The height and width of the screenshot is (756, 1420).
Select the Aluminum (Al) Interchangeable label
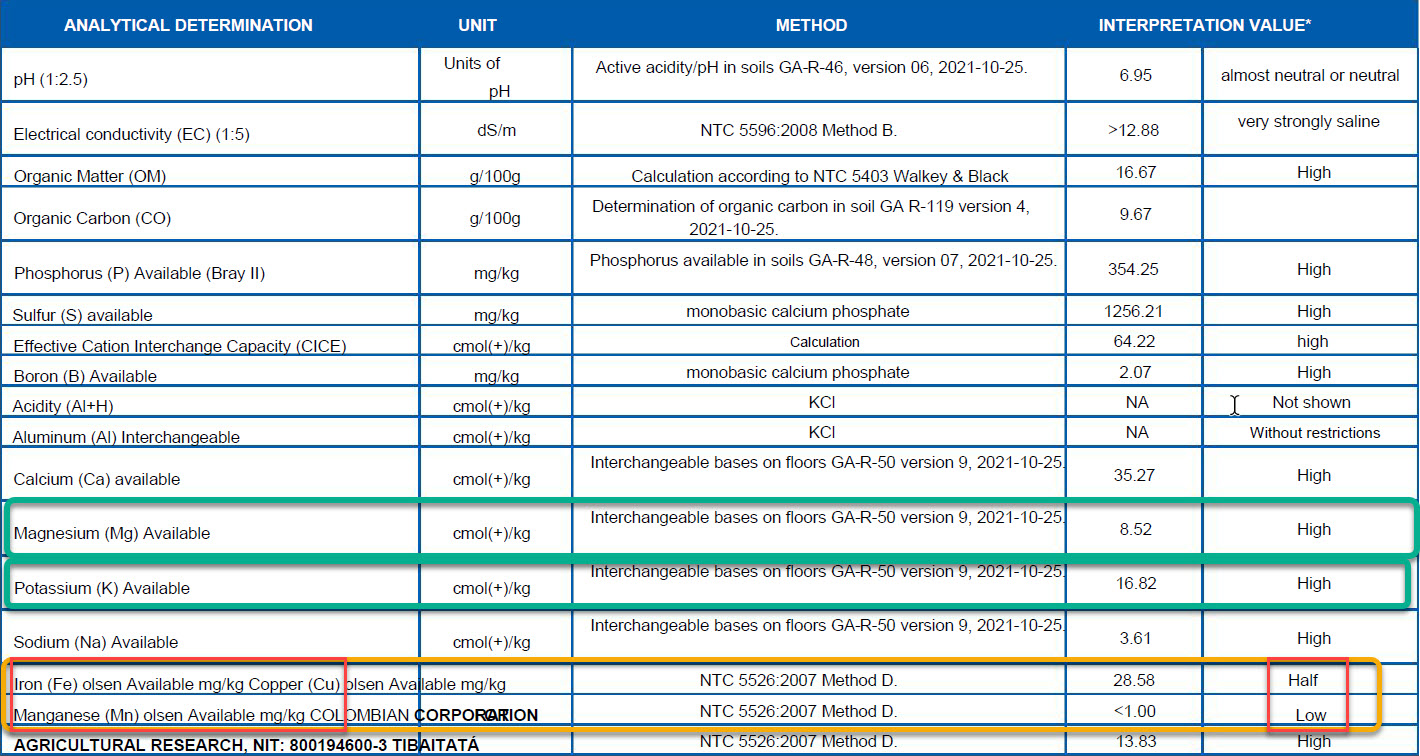click(126, 437)
